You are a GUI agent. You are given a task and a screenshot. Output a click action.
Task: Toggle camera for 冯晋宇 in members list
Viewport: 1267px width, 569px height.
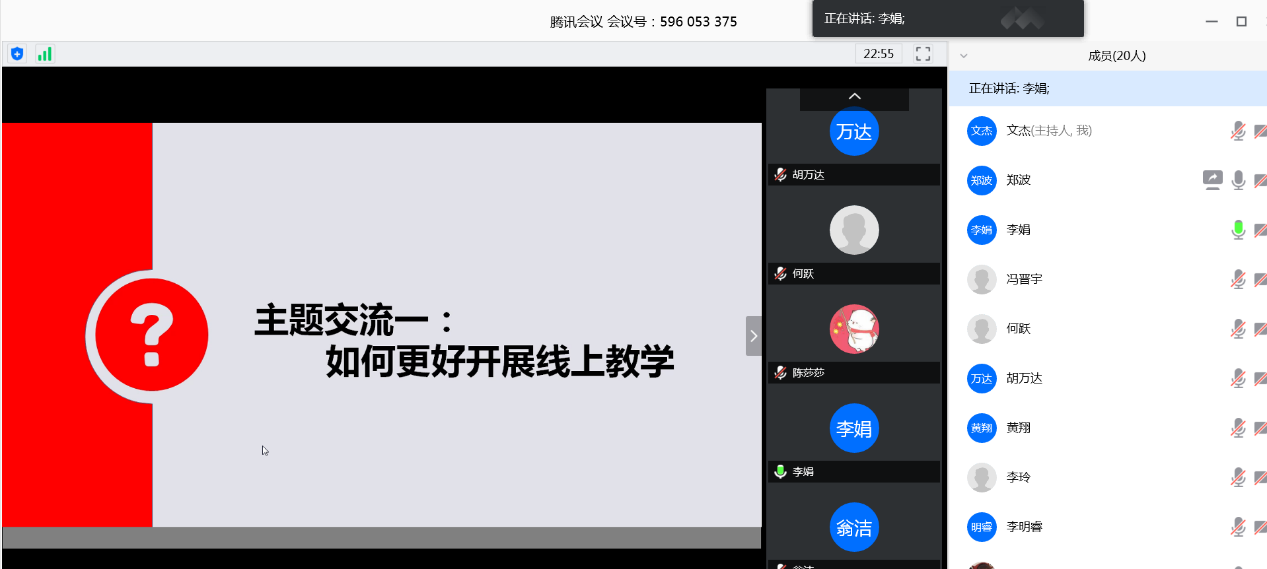click(x=1259, y=279)
